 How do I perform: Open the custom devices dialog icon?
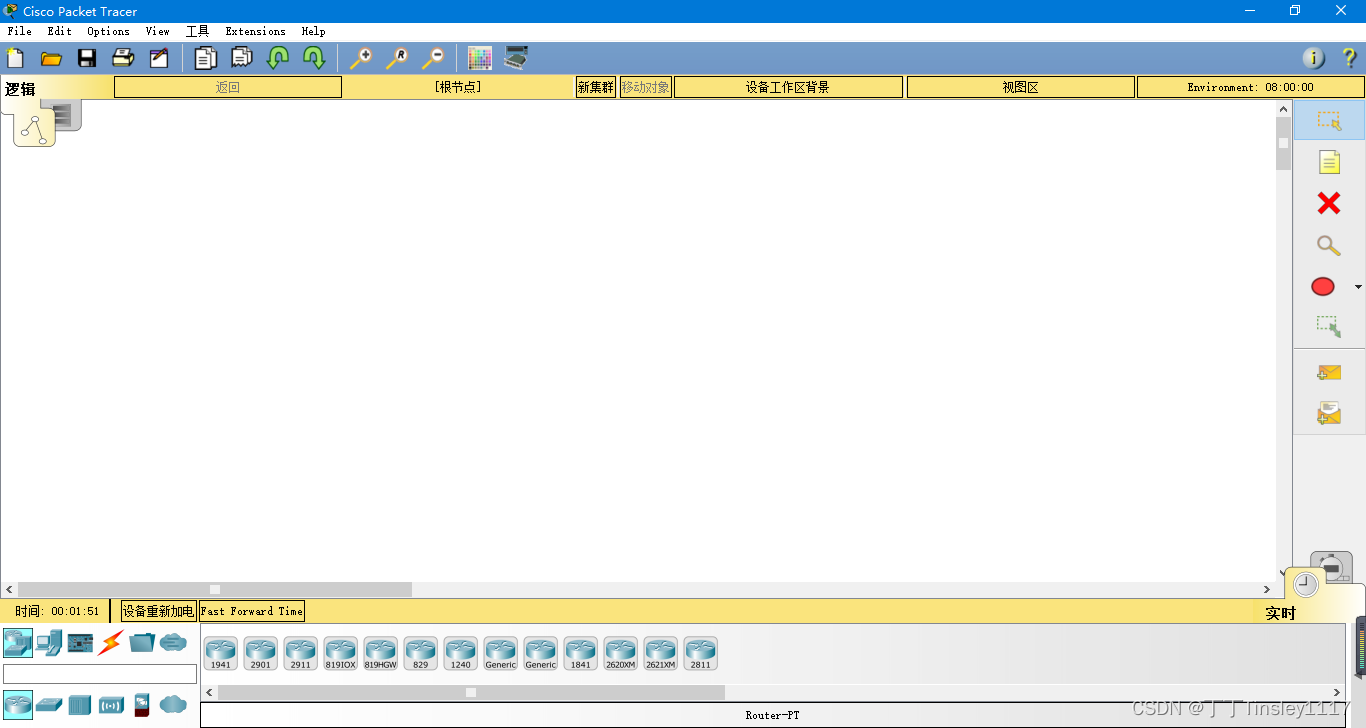click(516, 58)
